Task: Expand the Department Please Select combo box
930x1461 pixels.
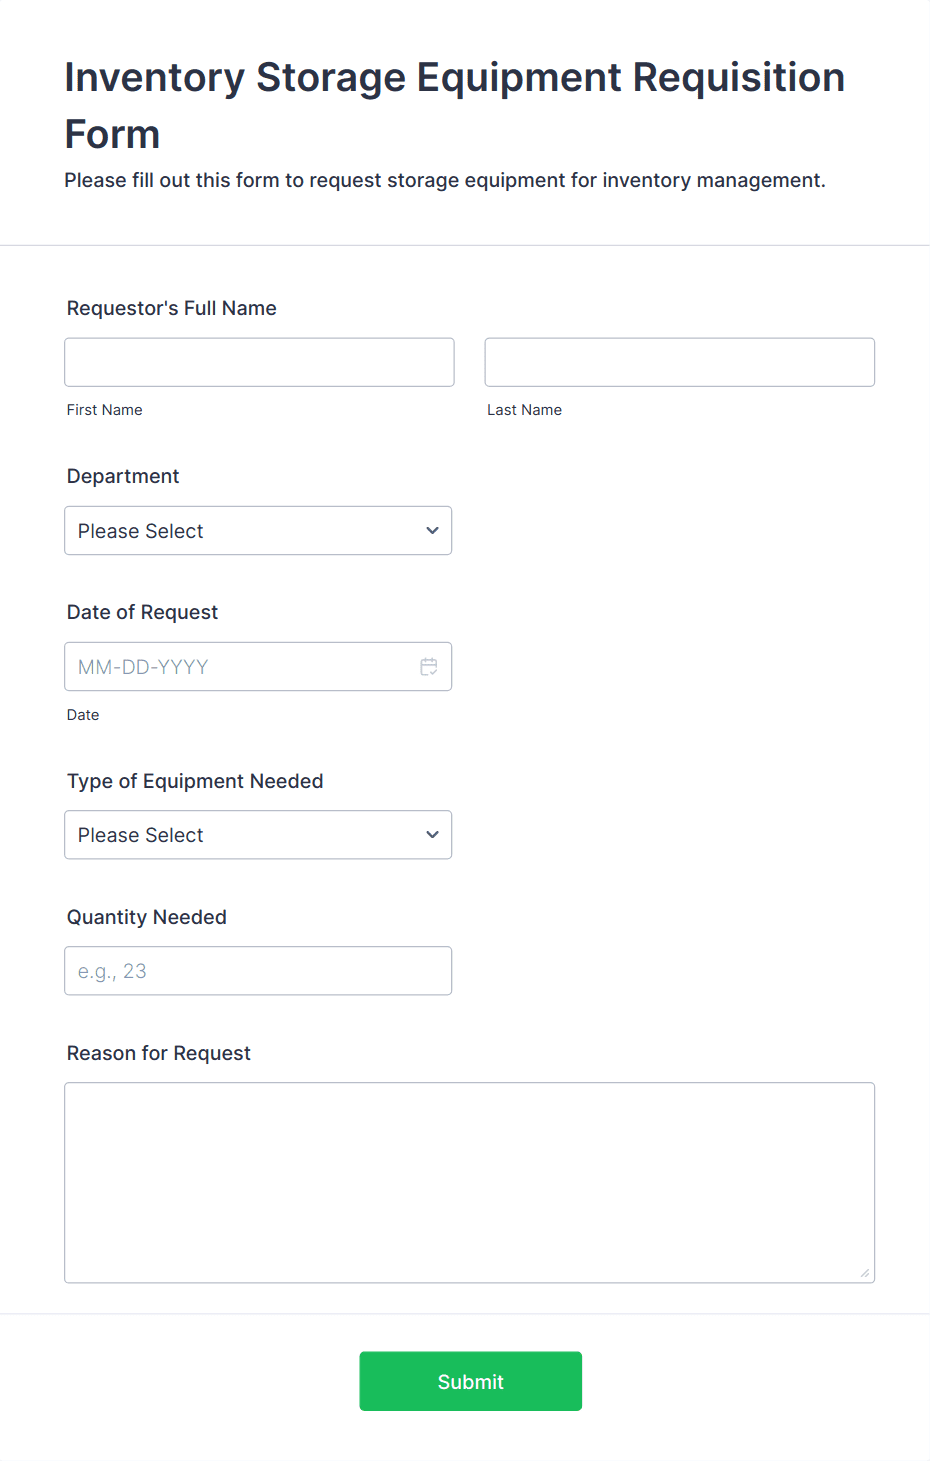Action: point(258,531)
